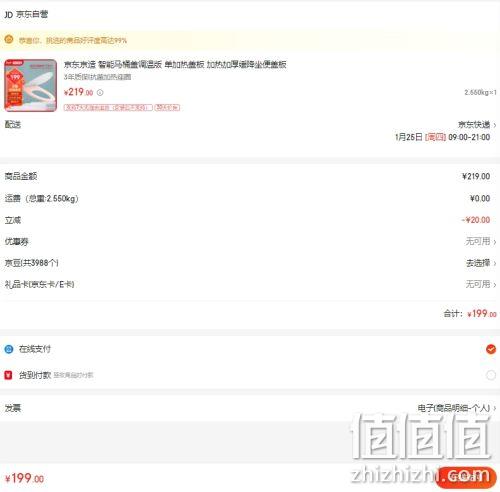The width and height of the screenshot is (500, 492).
Task: Click the smiley icon in the yellow banner
Action: pyautogui.click(x=9, y=40)
